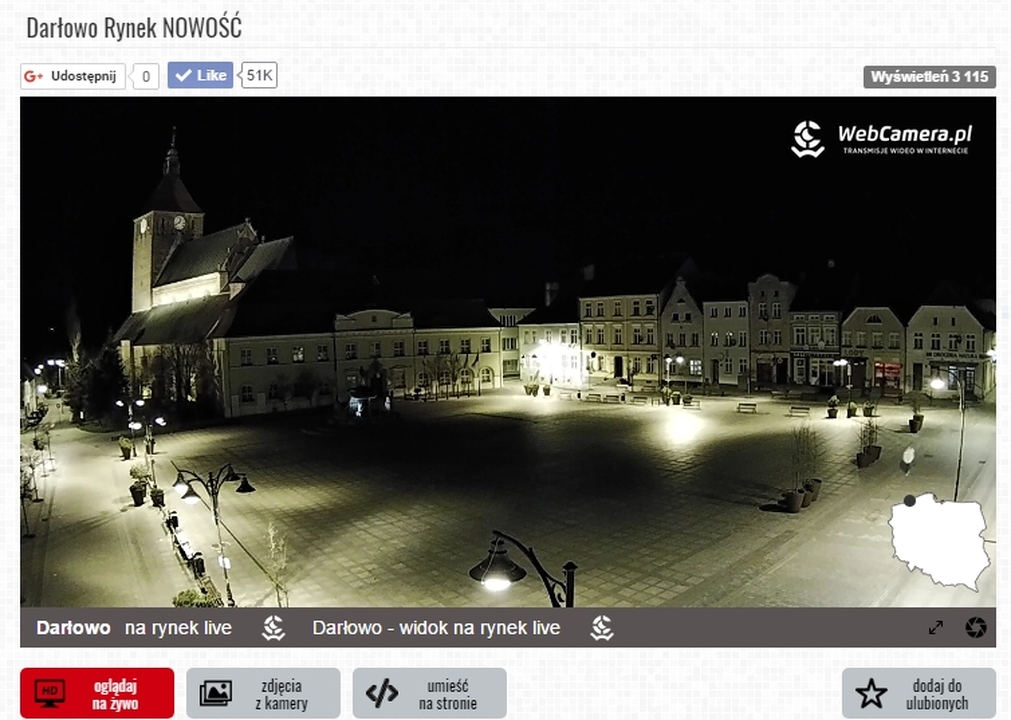The image size is (1011, 720).
Task: Click the camera aperture snapshot icon
Action: 976,628
